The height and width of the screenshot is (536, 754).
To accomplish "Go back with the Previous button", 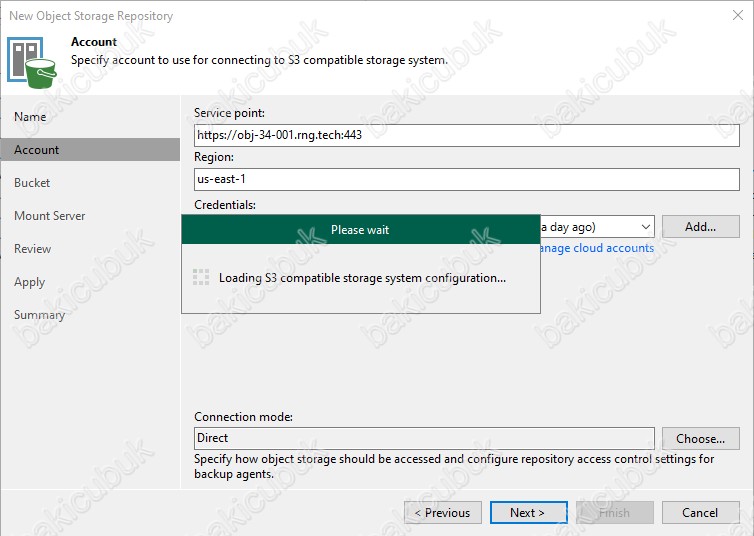I will [442, 513].
